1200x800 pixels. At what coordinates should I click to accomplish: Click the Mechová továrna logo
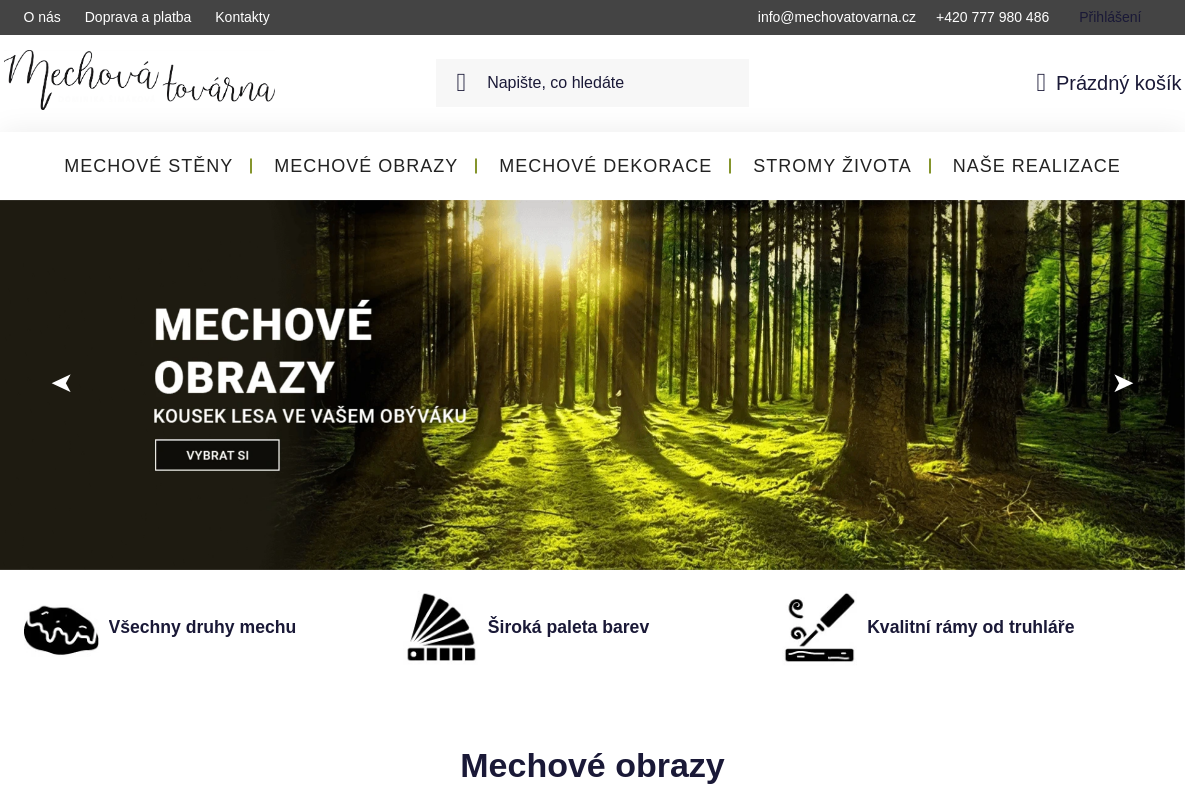coord(138,80)
